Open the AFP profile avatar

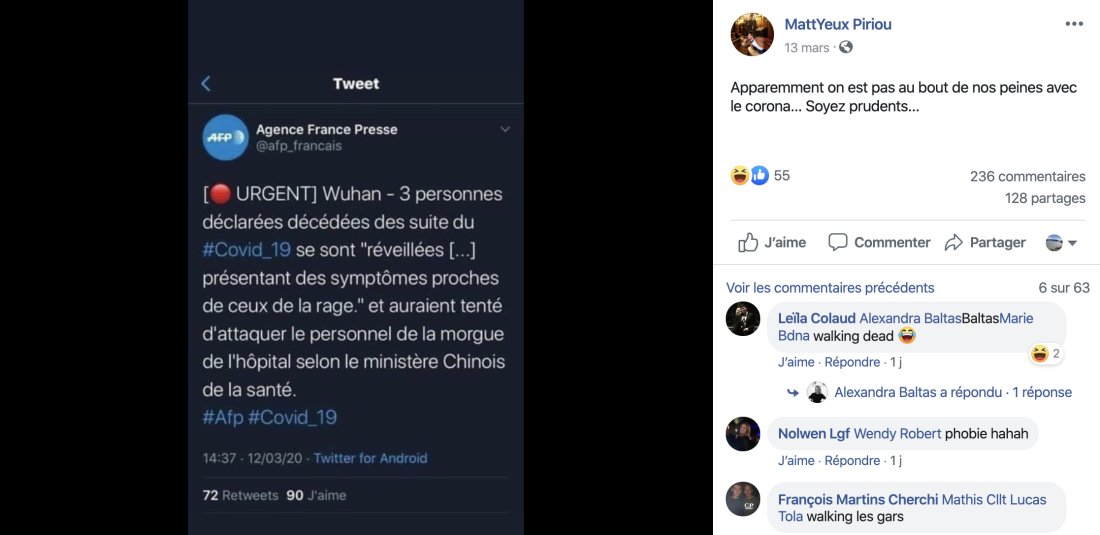pos(225,137)
